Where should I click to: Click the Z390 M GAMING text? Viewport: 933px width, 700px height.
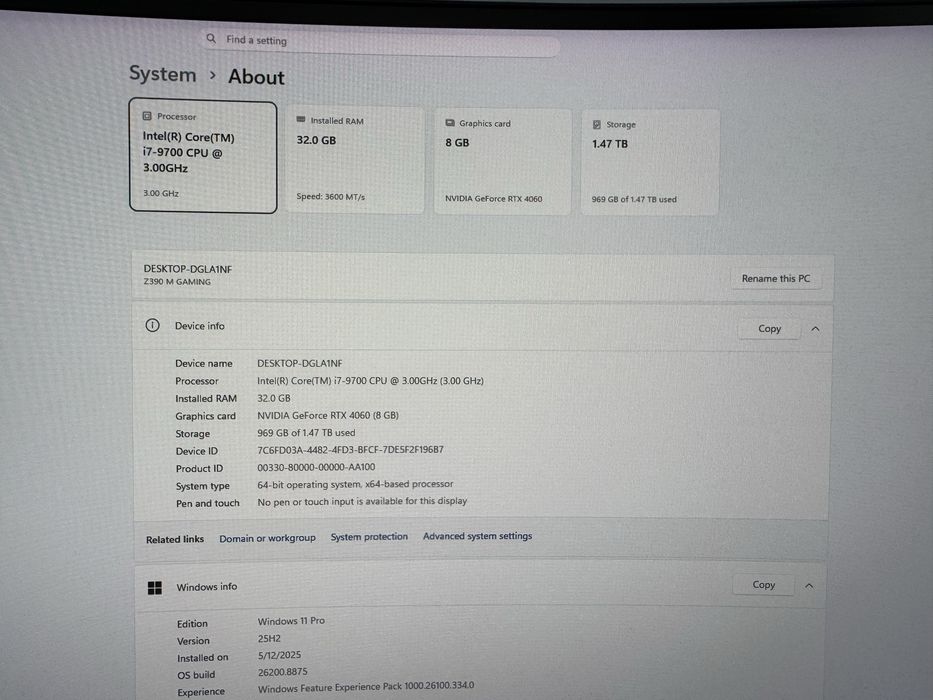coord(177,282)
